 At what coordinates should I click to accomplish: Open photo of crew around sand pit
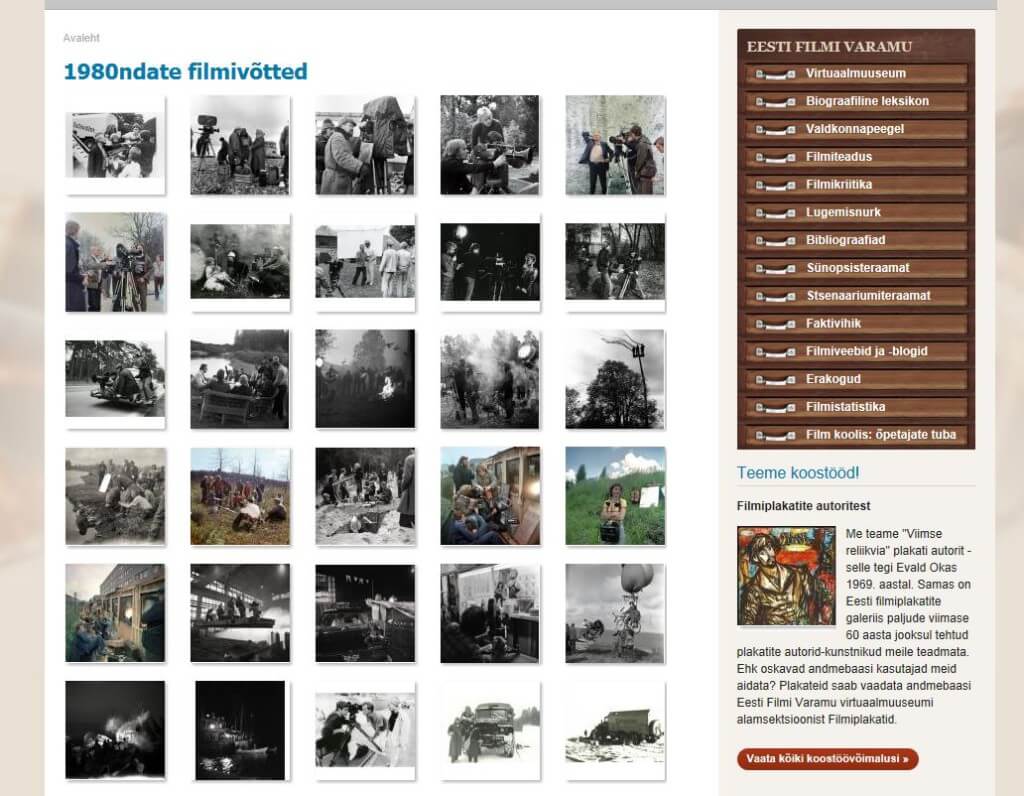click(365, 496)
